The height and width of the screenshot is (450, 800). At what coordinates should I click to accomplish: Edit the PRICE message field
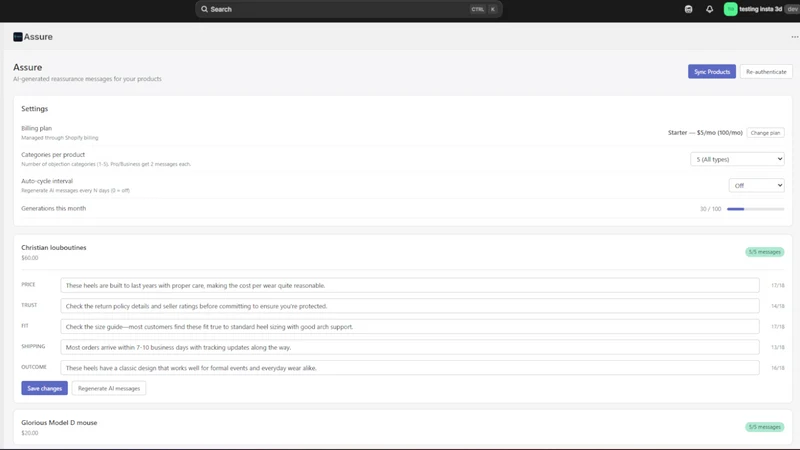tap(409, 285)
